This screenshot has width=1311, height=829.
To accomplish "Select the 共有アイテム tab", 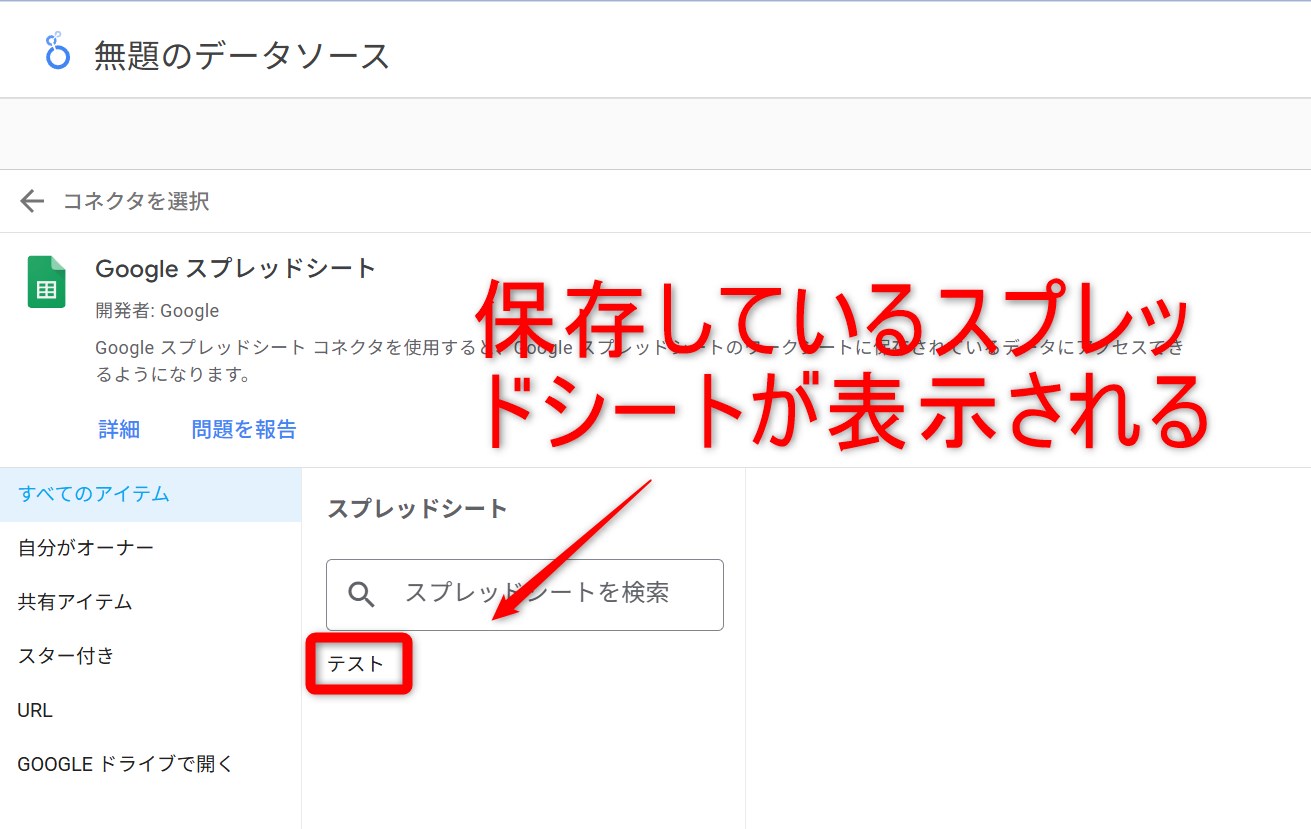I will [x=150, y=602].
